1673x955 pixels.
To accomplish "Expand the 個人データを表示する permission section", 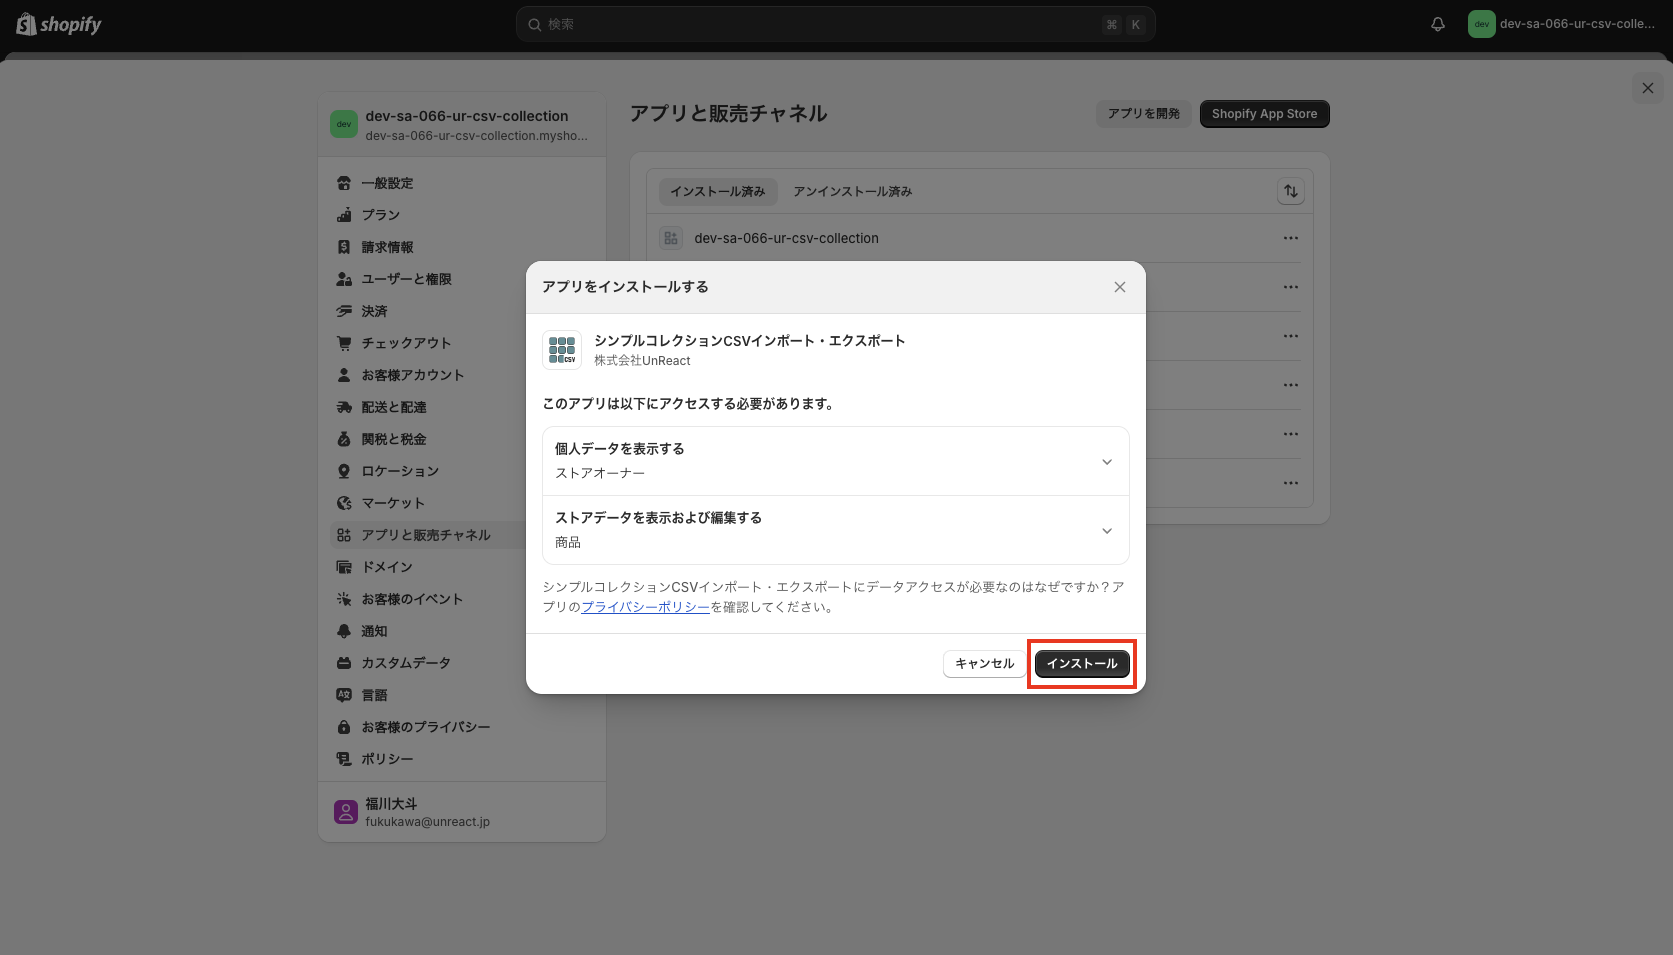I will click(835, 461).
